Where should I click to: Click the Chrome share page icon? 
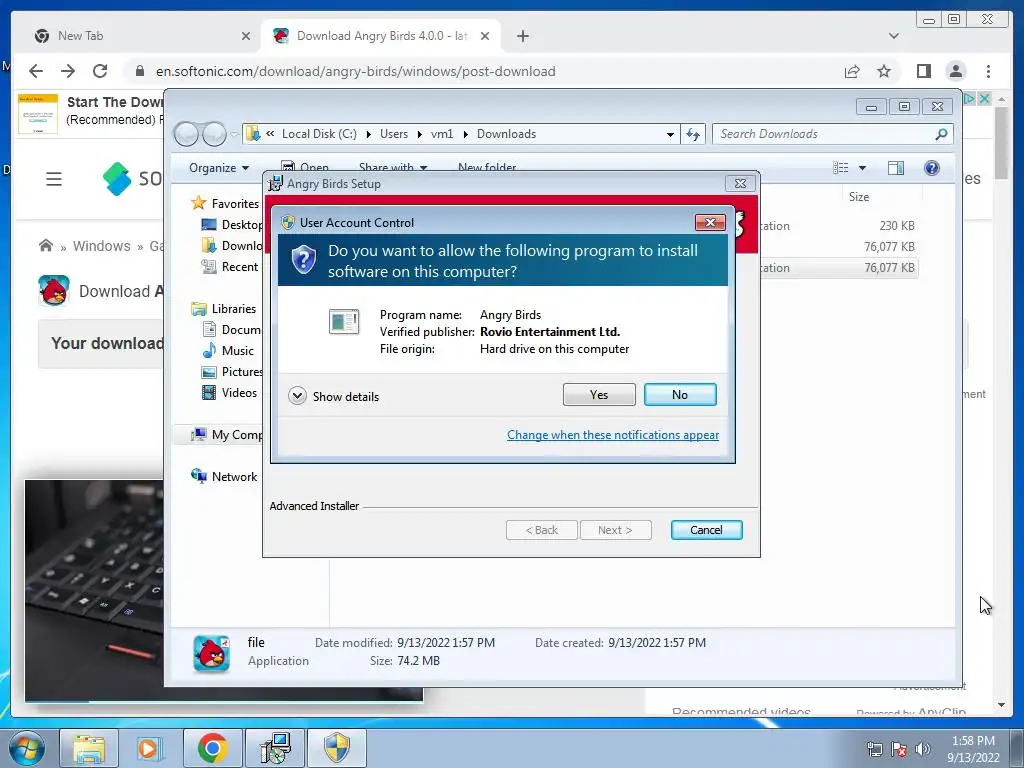tap(852, 71)
